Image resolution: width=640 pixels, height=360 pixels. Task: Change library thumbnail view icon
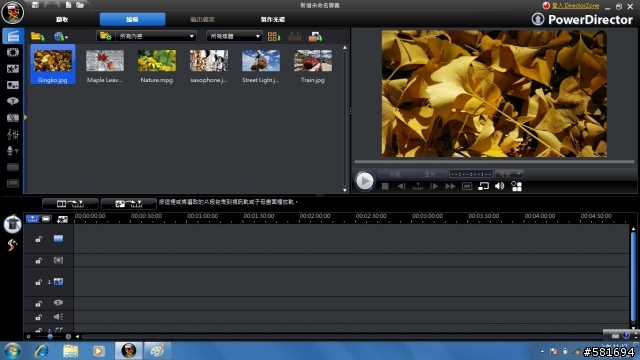coord(273,36)
